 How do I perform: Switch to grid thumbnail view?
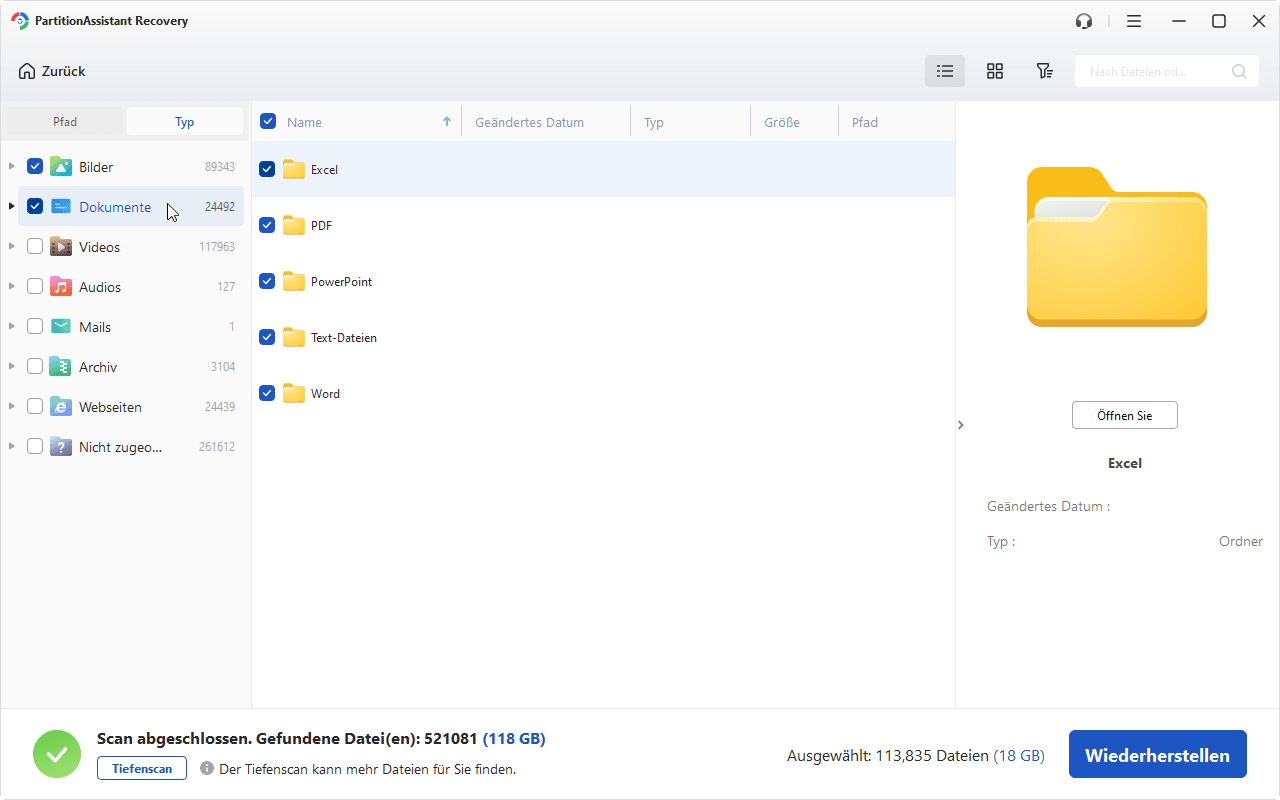pyautogui.click(x=995, y=71)
